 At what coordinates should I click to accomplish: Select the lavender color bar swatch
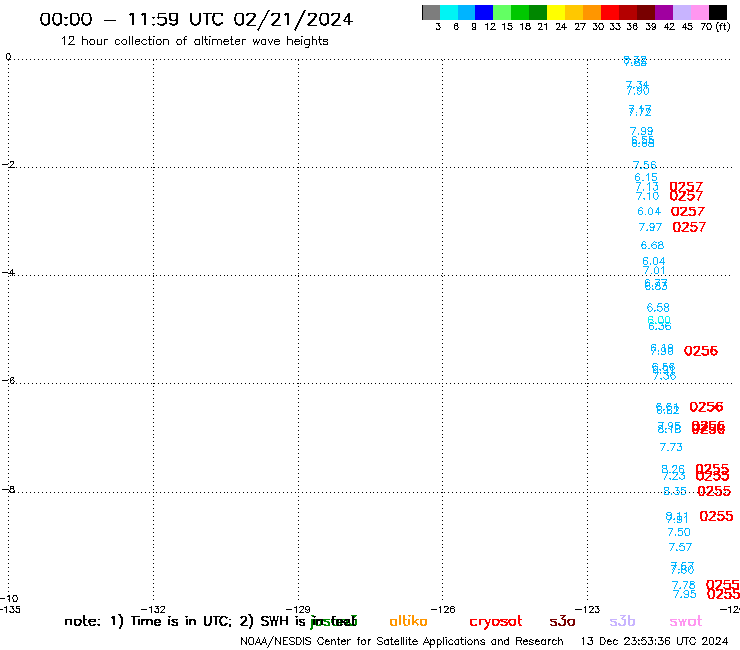pos(682,12)
